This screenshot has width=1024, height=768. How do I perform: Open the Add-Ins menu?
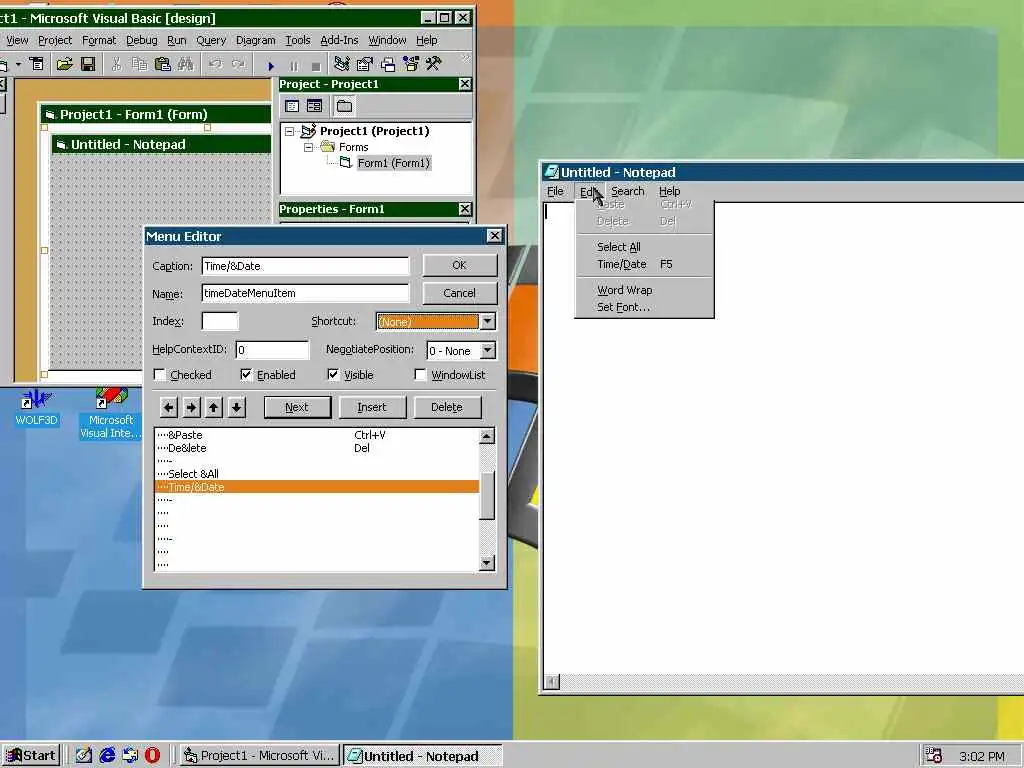pyautogui.click(x=339, y=40)
